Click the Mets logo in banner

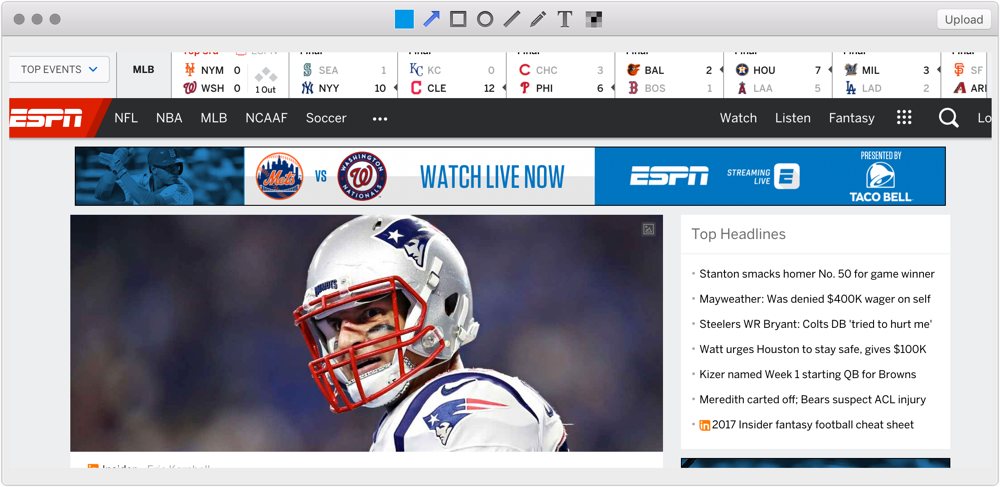279,176
